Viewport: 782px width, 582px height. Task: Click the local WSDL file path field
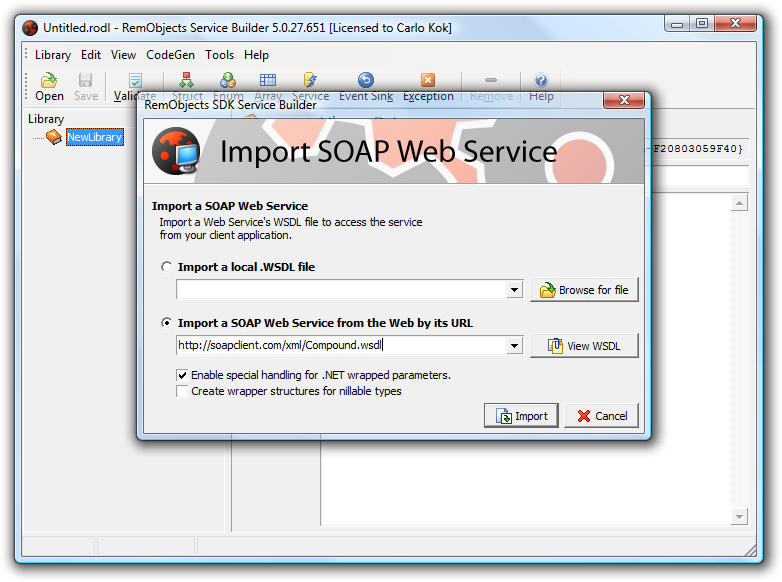(342, 290)
